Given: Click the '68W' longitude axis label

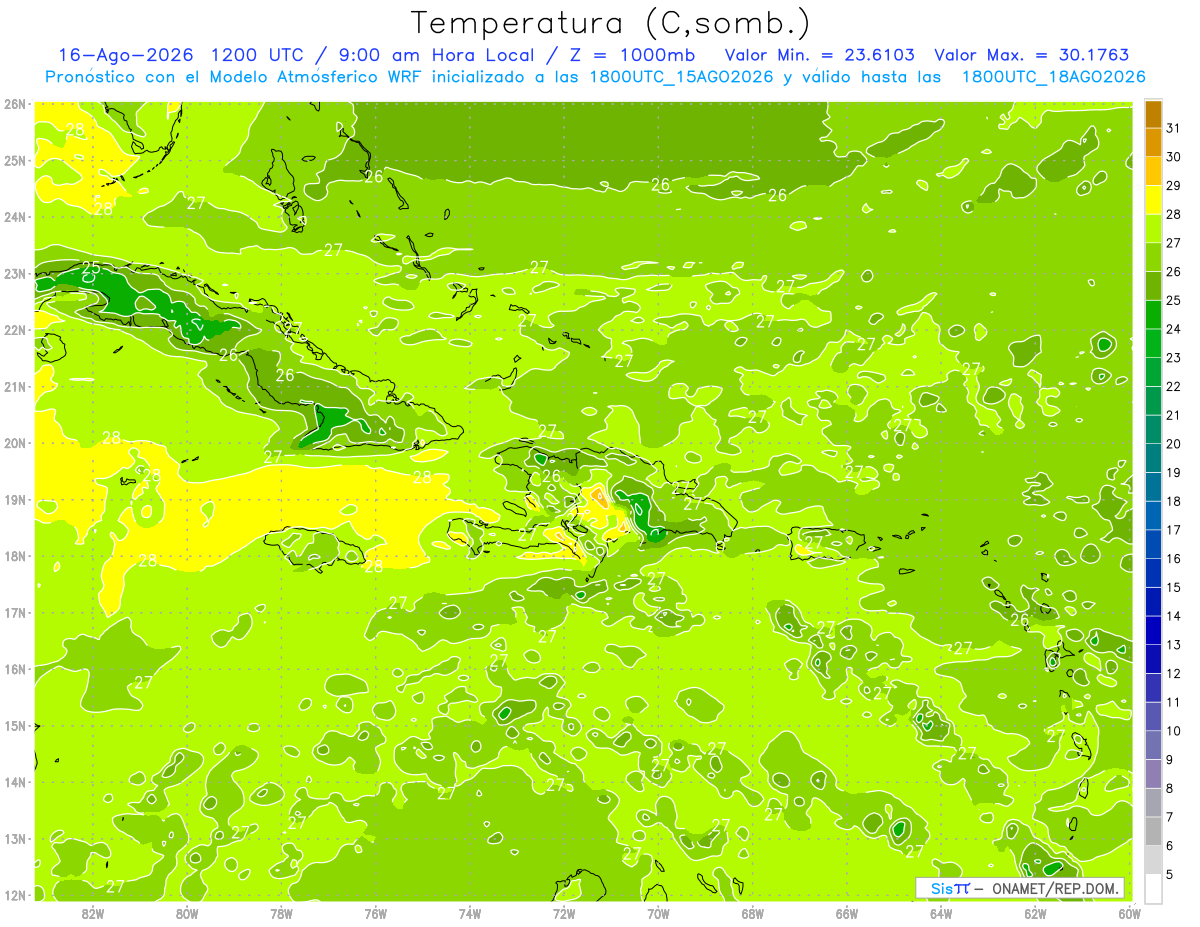Looking at the screenshot, I should tap(753, 913).
